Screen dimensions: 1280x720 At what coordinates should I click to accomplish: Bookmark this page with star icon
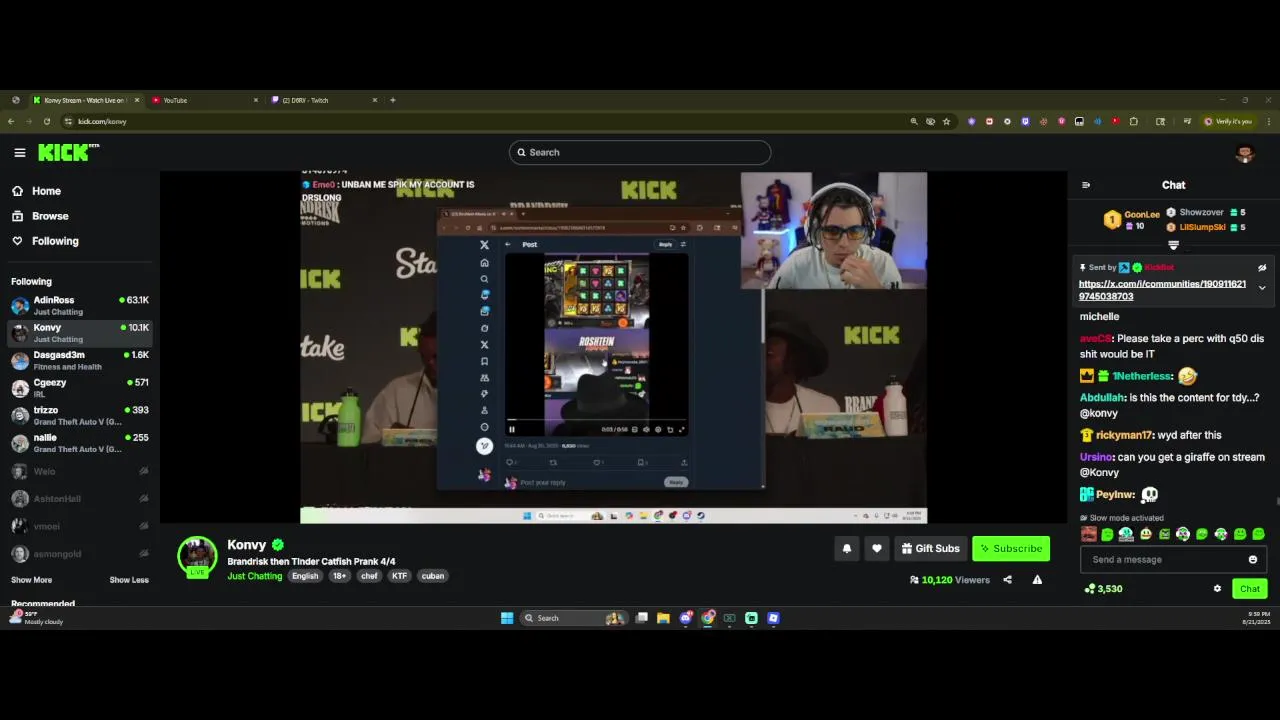[x=946, y=121]
